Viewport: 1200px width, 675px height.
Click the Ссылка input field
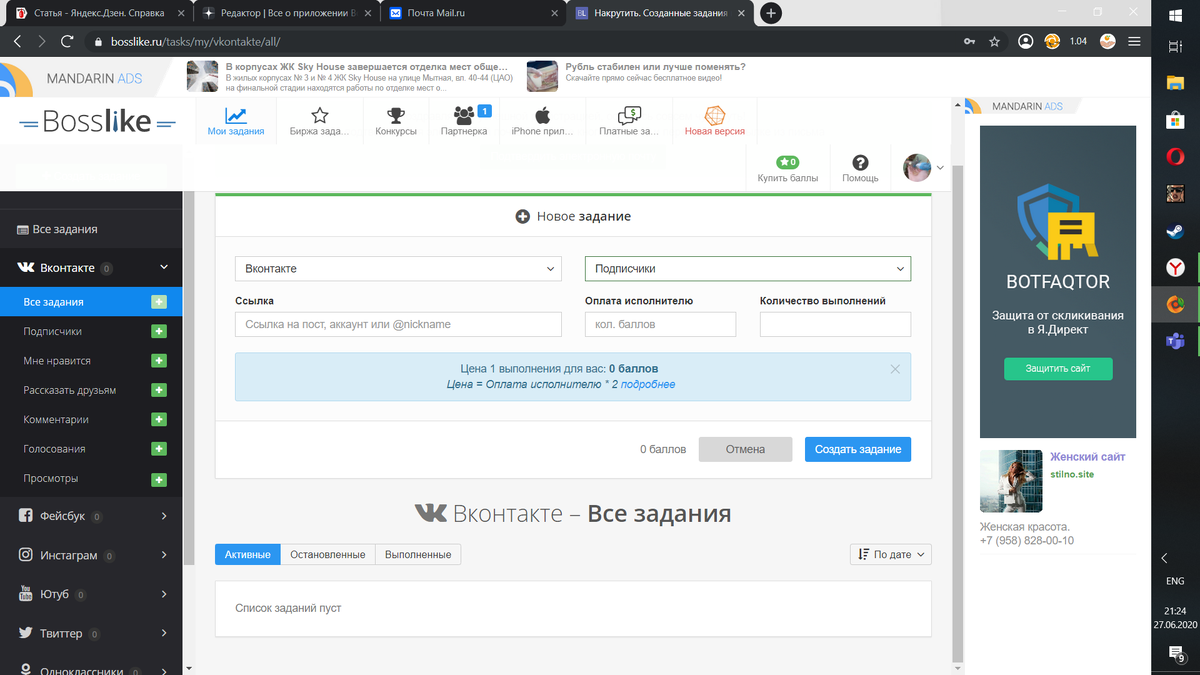coord(398,324)
